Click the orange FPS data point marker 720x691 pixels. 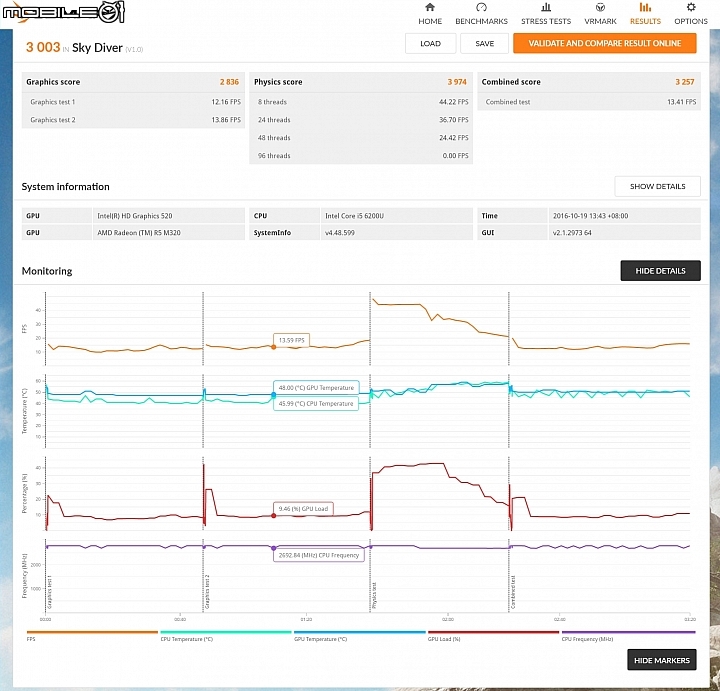coord(274,347)
